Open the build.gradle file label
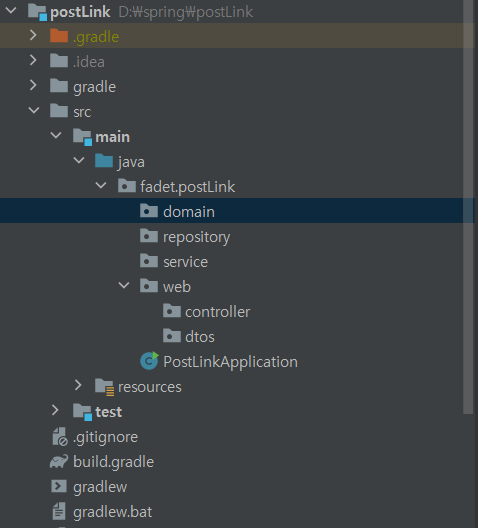This screenshot has width=478, height=528. tap(113, 462)
